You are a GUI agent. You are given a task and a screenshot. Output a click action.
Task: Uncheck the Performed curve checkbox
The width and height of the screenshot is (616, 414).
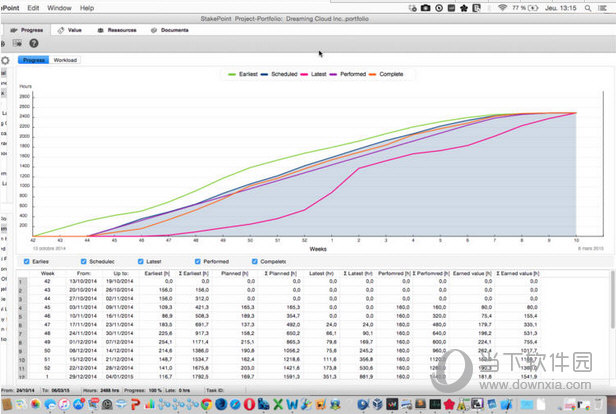pos(198,262)
